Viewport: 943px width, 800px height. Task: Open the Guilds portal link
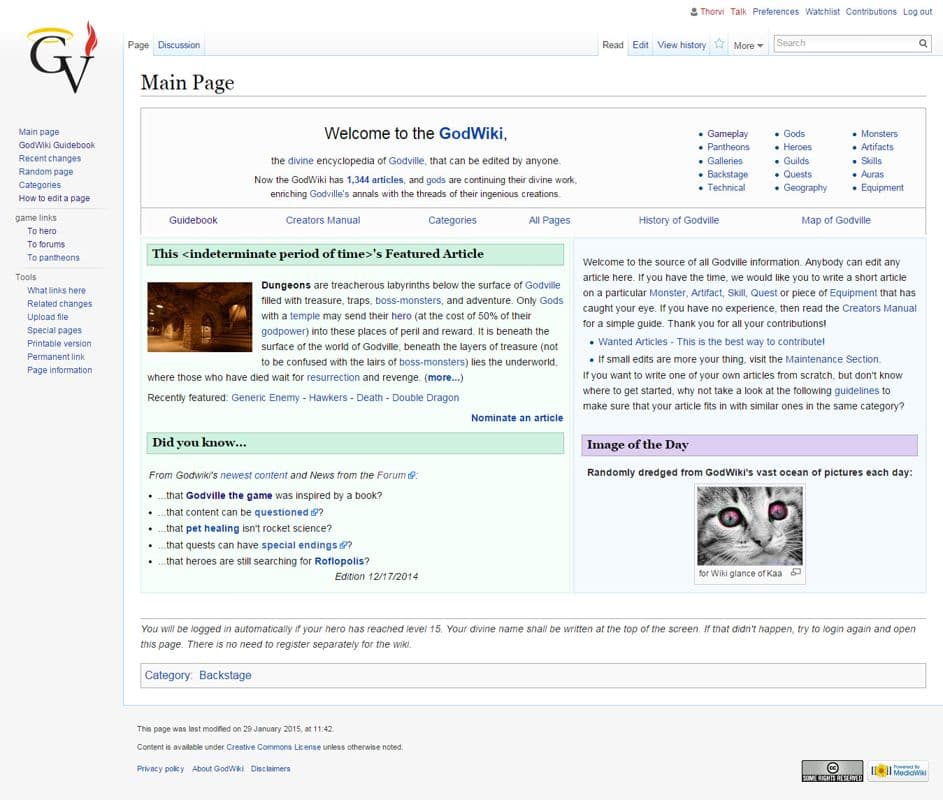point(796,161)
